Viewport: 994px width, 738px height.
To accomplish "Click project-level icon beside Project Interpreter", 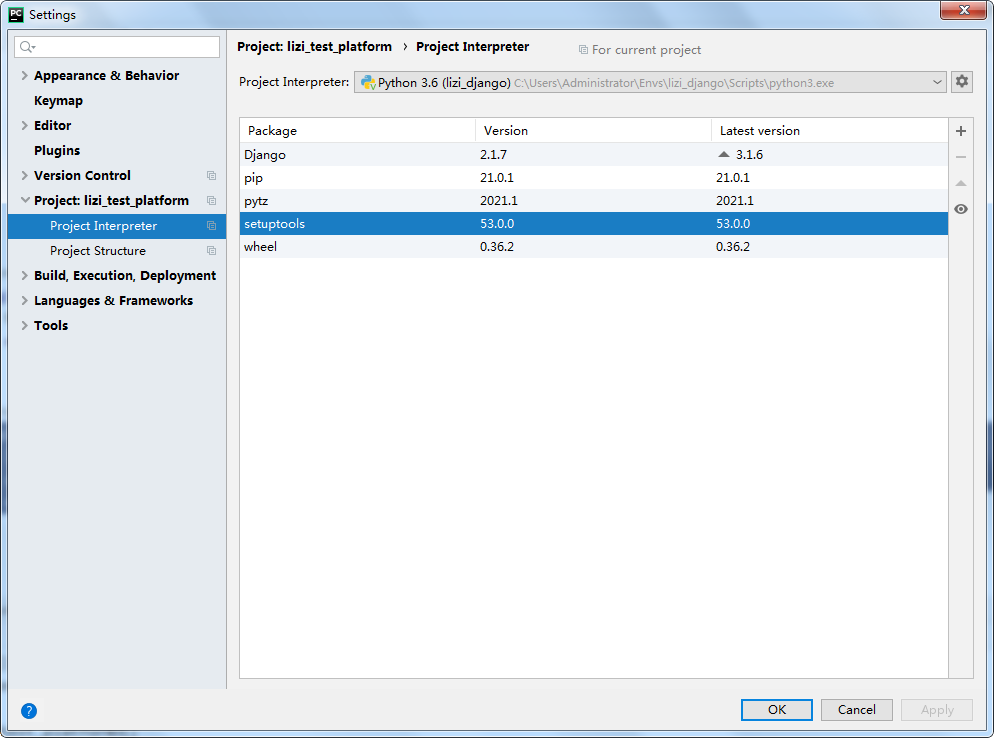I will (211, 226).
